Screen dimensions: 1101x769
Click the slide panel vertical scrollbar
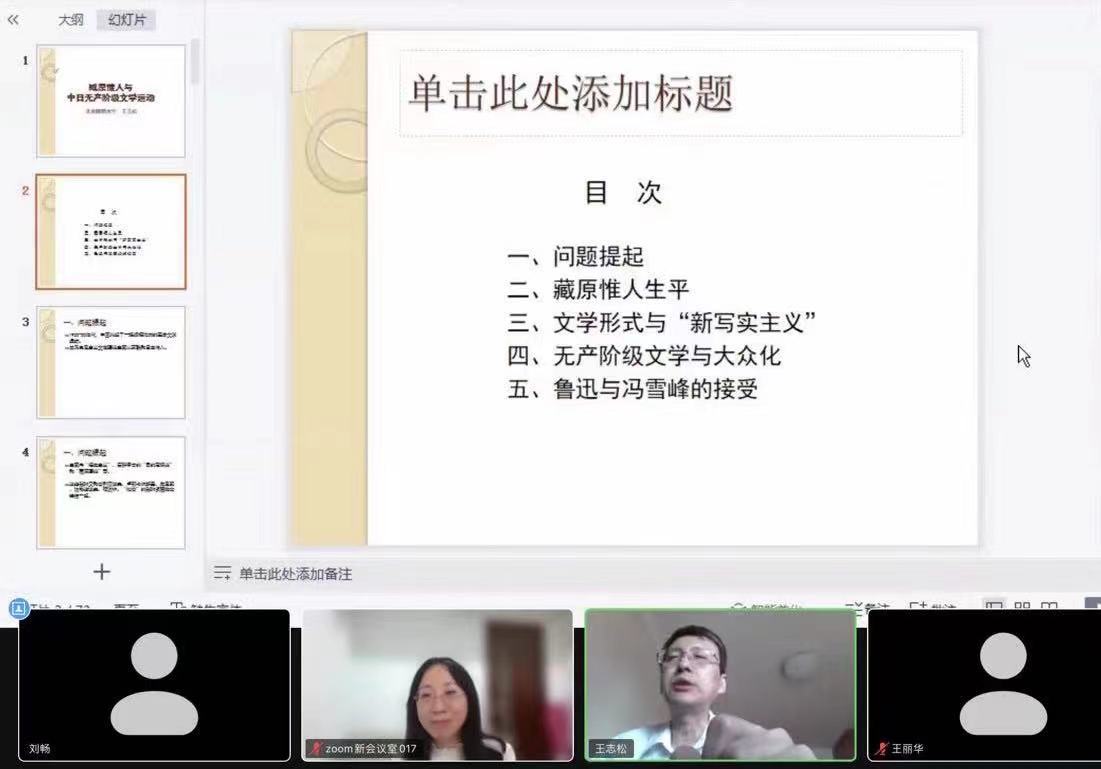195,62
